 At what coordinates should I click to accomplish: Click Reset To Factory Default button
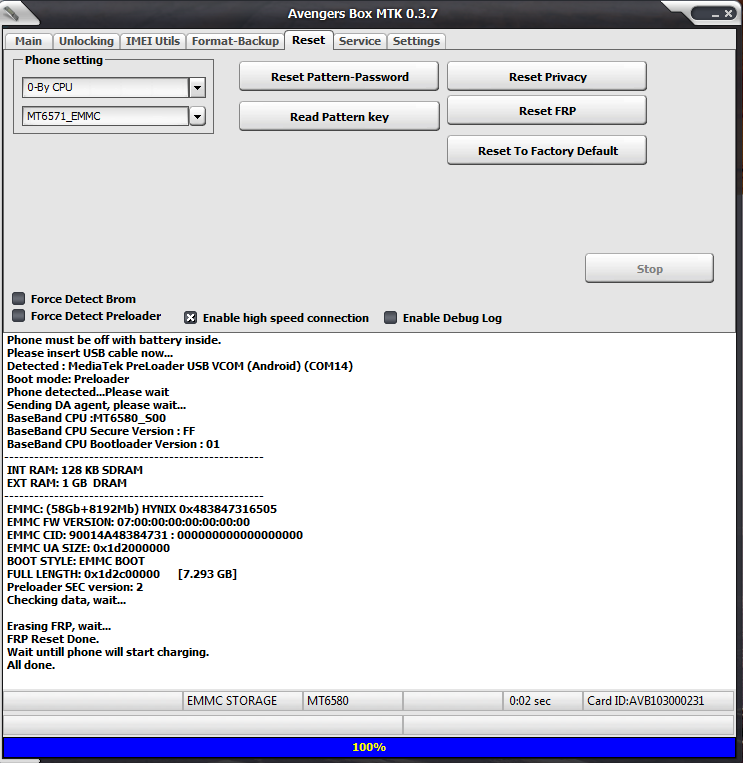click(x=547, y=150)
